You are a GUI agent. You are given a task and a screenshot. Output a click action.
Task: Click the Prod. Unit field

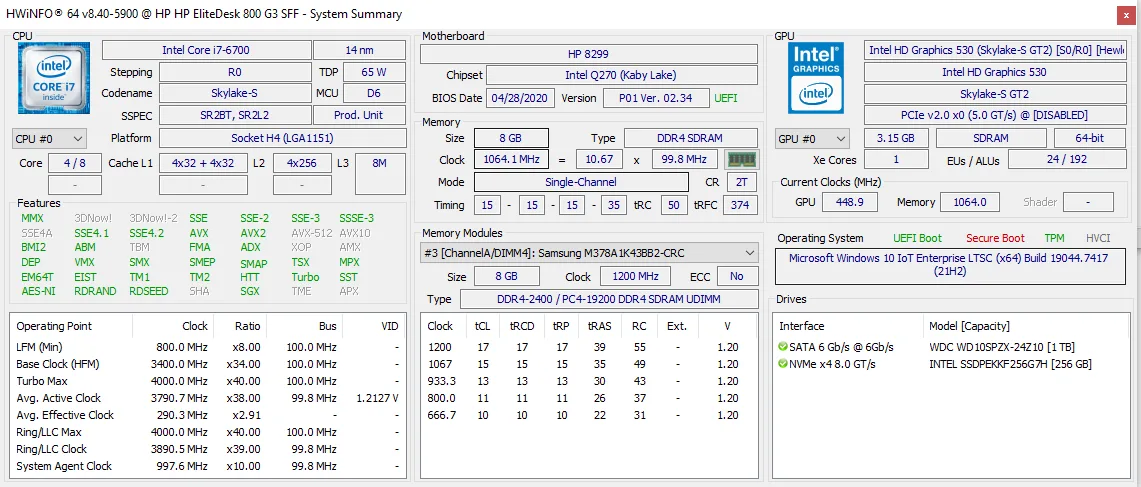click(359, 115)
